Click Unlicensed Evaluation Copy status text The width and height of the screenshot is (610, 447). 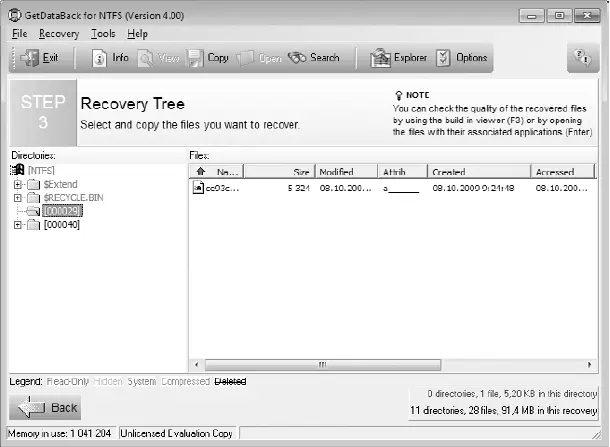[x=176, y=433]
